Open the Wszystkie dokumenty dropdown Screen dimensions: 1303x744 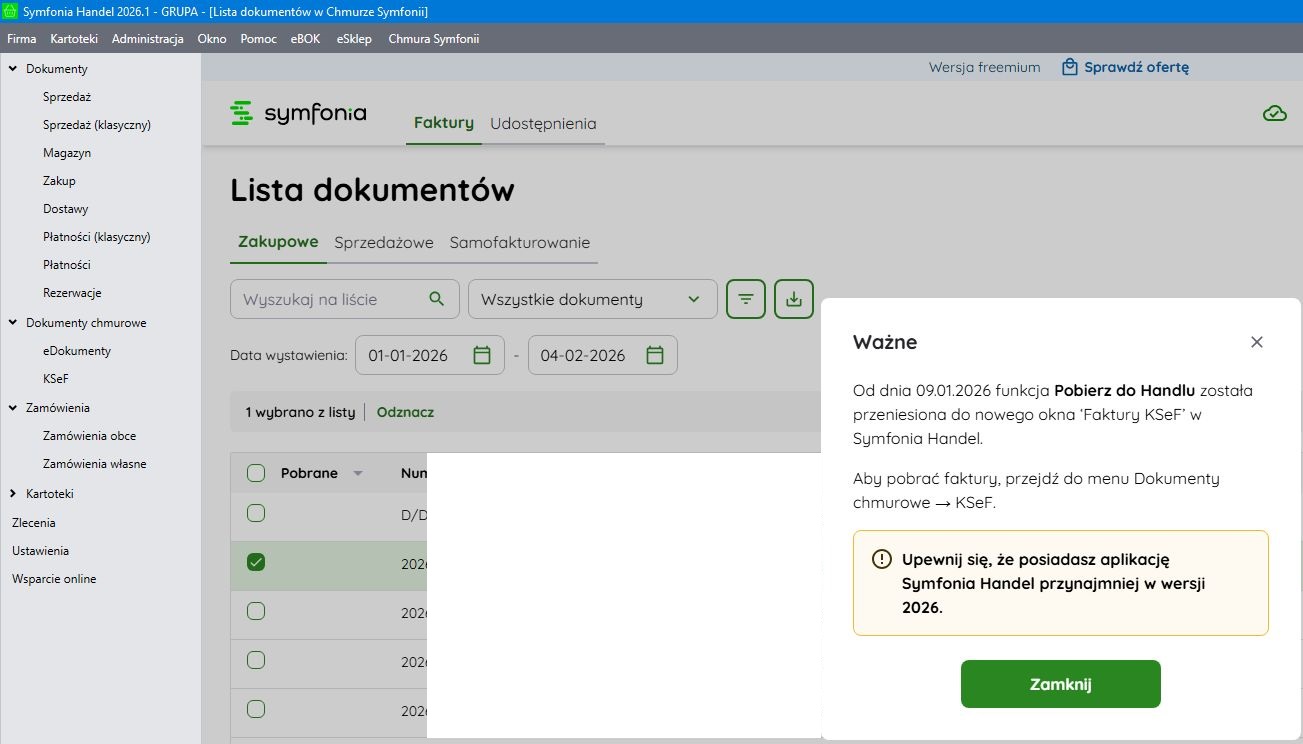tap(592, 299)
